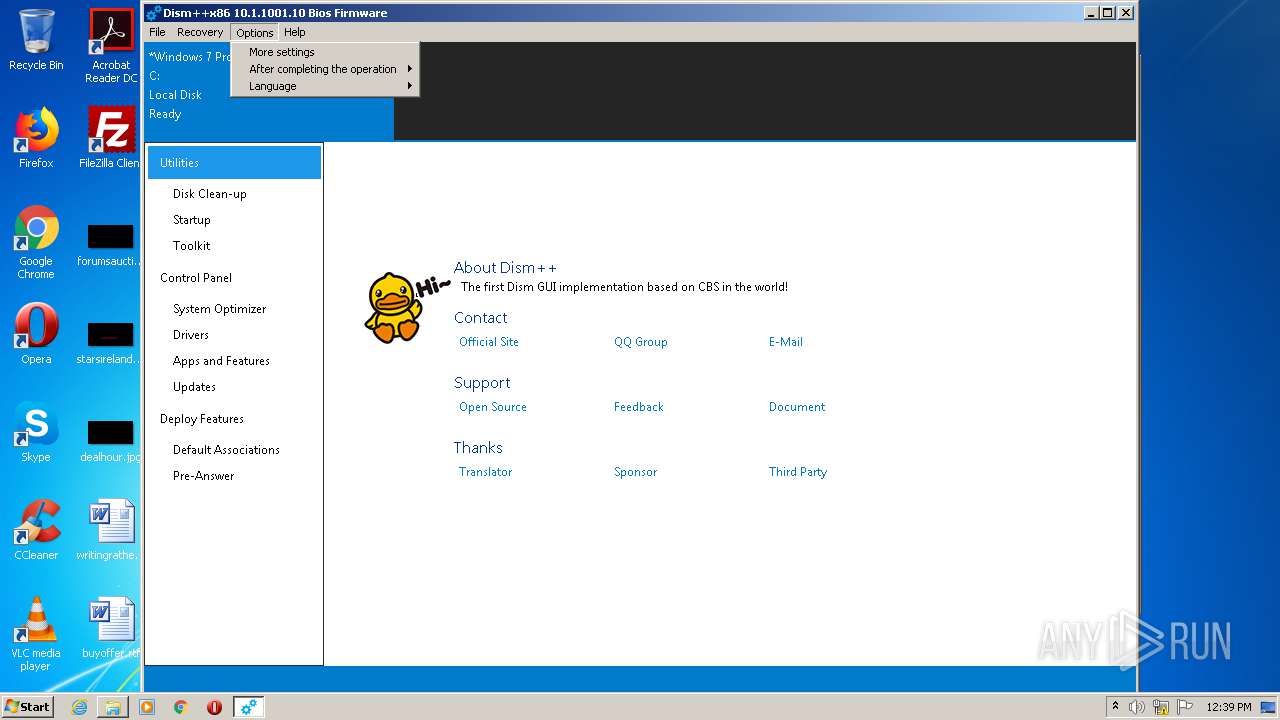Show hidden system tray icons
The image size is (1280, 720).
(x=1115, y=706)
